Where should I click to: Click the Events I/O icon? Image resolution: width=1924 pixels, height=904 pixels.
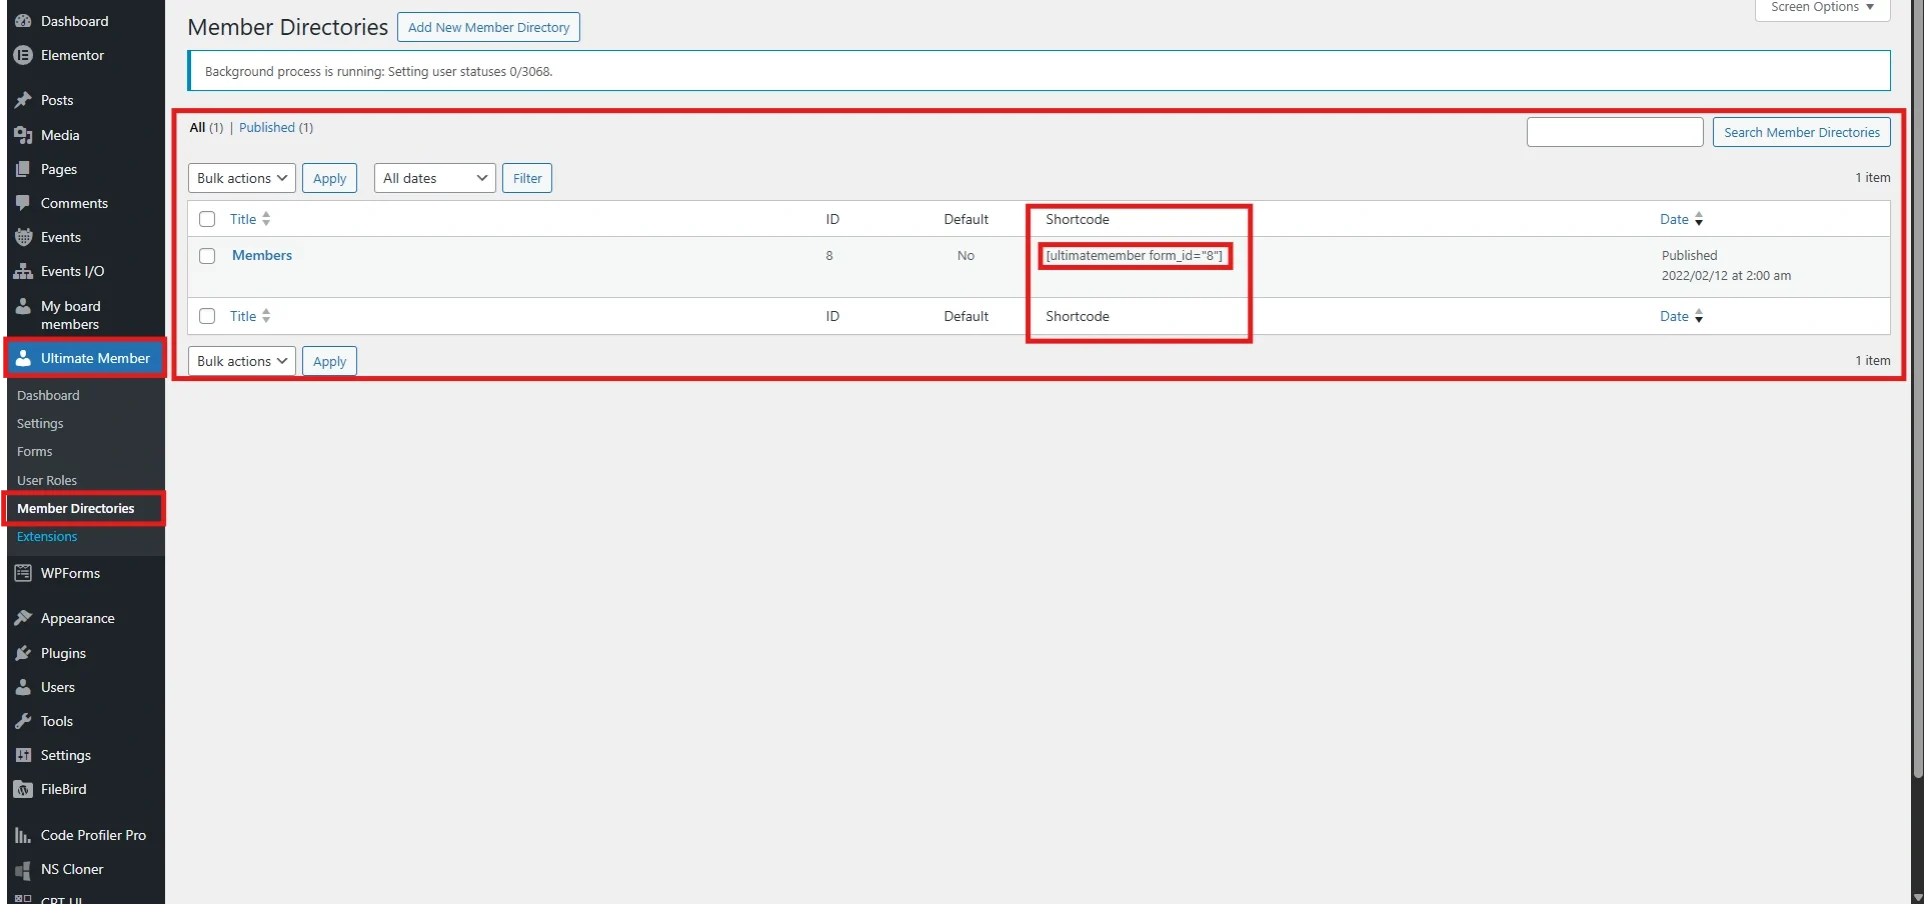pos(23,271)
